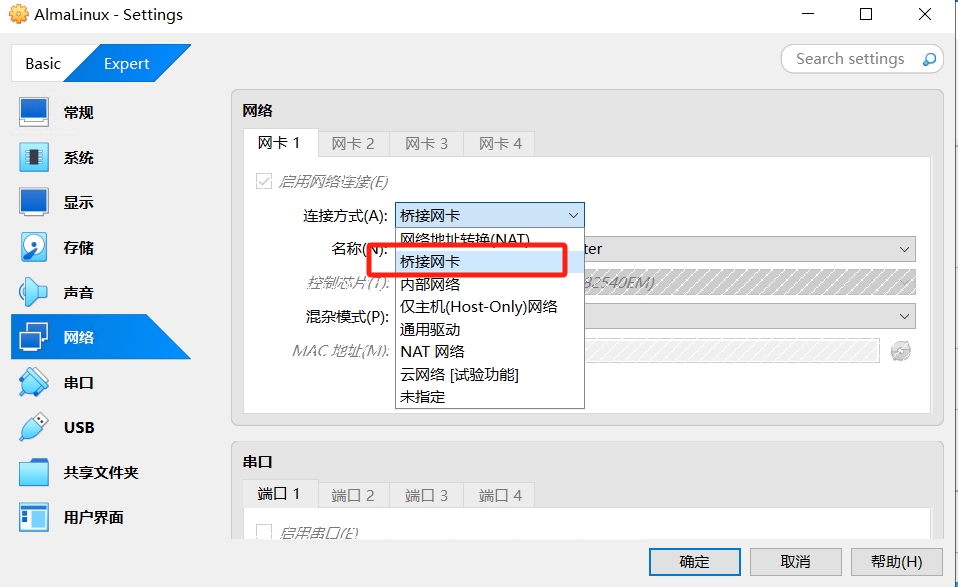Image resolution: width=958 pixels, height=587 pixels.
Task: Go to the 系统 settings category
Action: coord(79,158)
